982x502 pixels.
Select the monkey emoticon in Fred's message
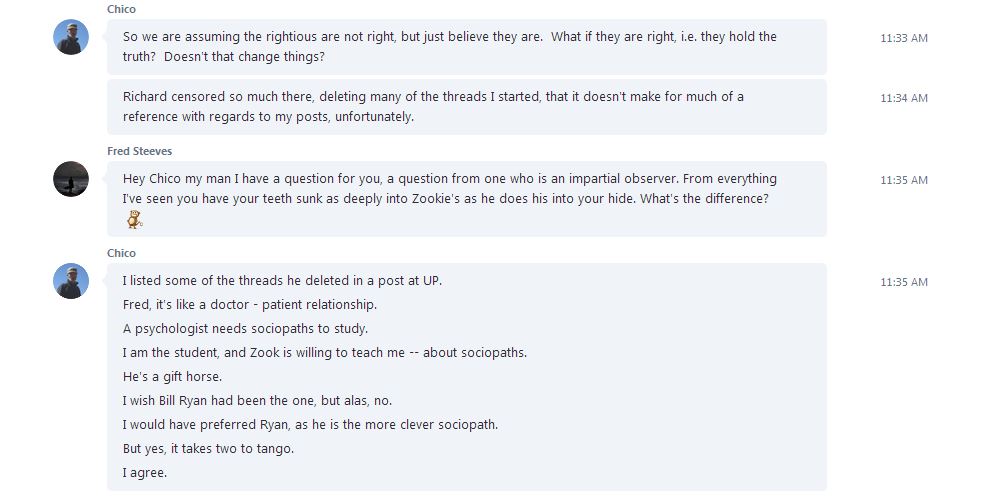134,220
